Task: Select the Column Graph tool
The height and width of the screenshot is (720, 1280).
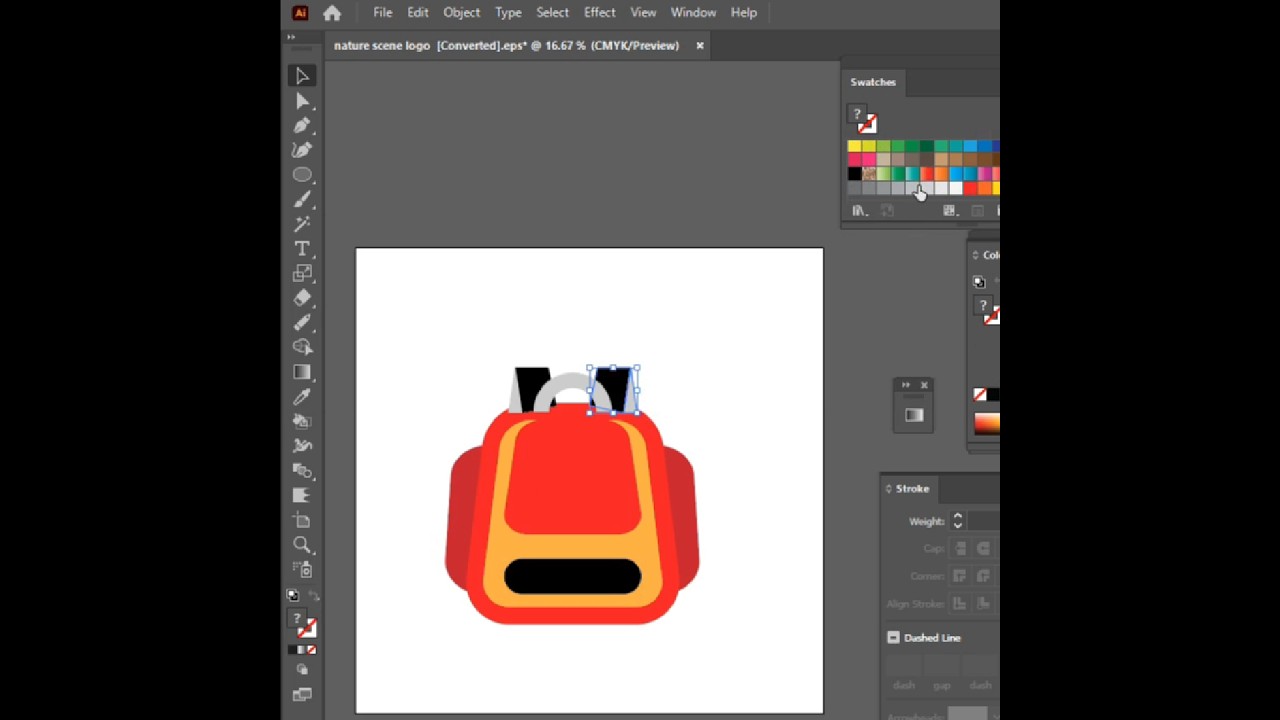Action: coord(302,495)
